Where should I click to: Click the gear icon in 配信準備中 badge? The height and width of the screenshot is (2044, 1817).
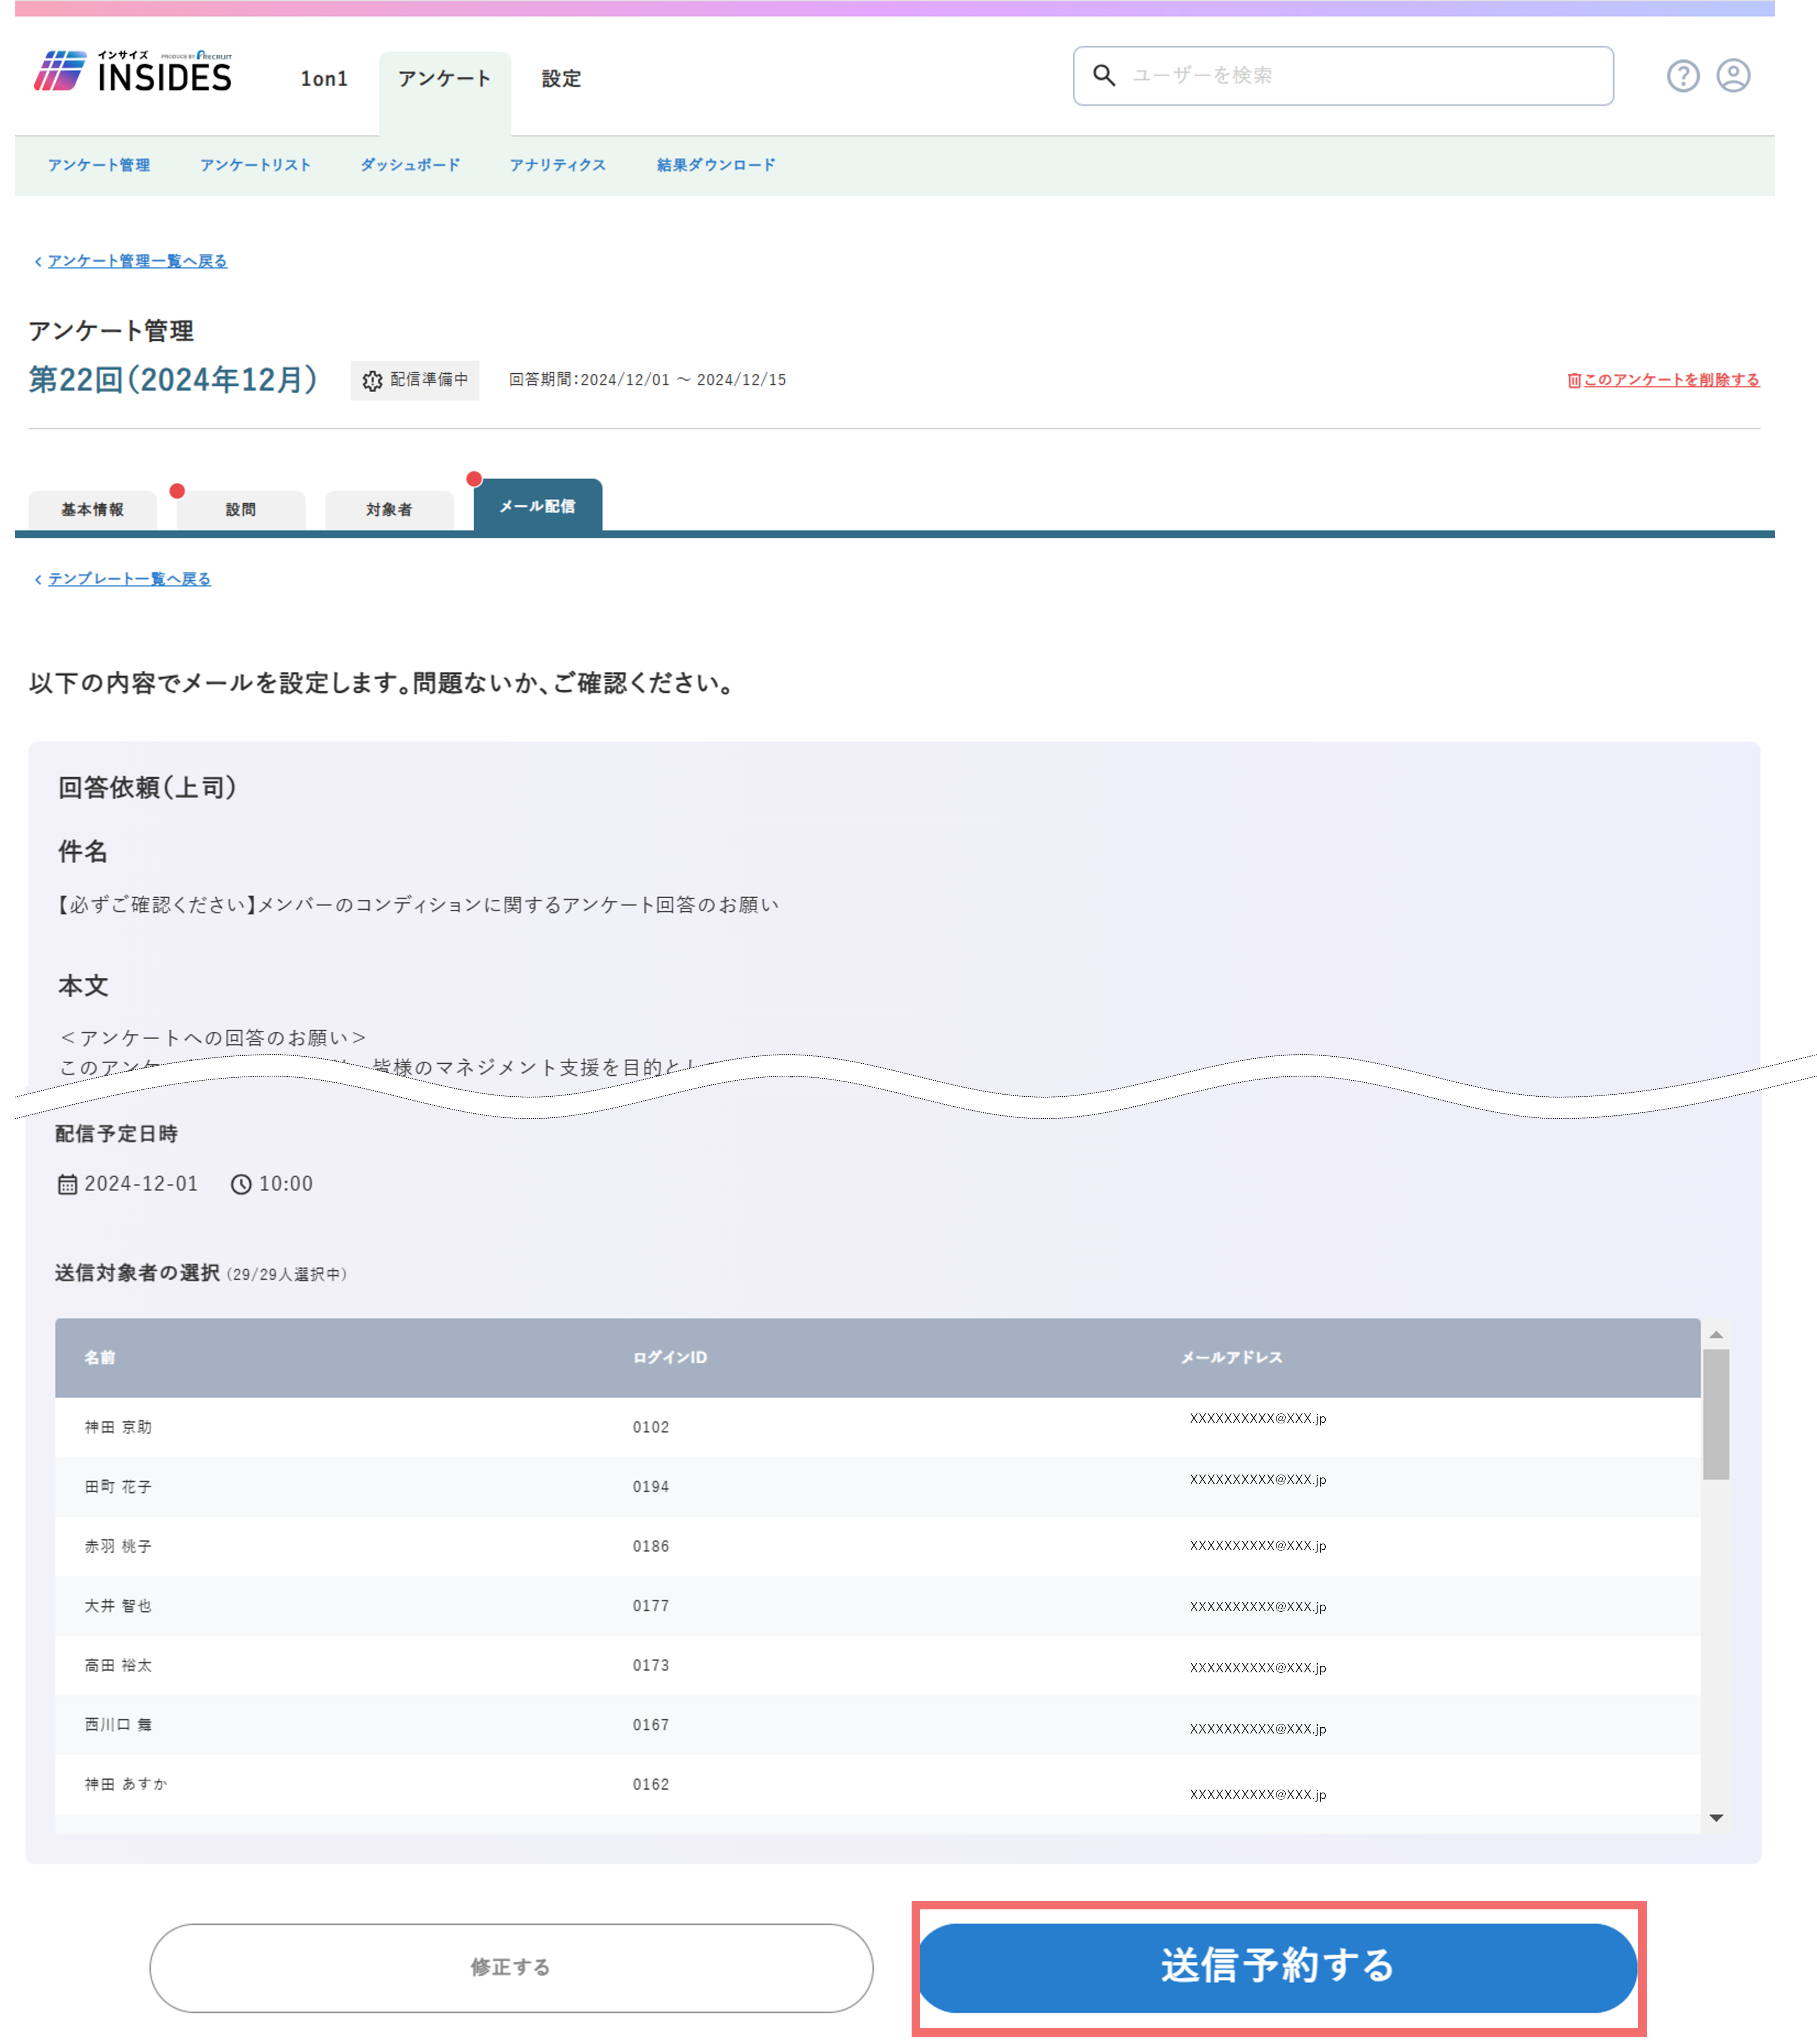pyautogui.click(x=372, y=381)
